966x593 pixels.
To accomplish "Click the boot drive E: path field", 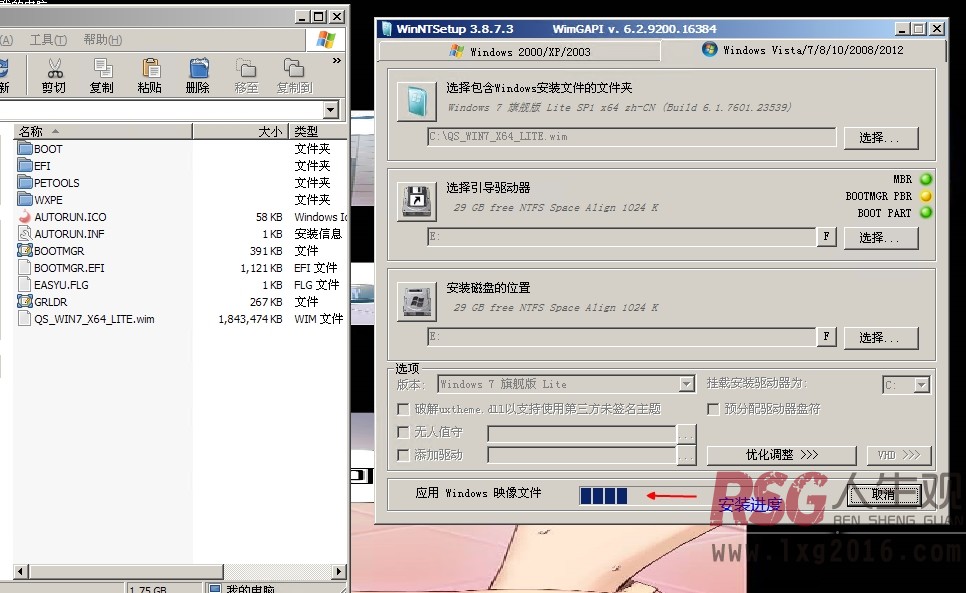I will tap(622, 236).
